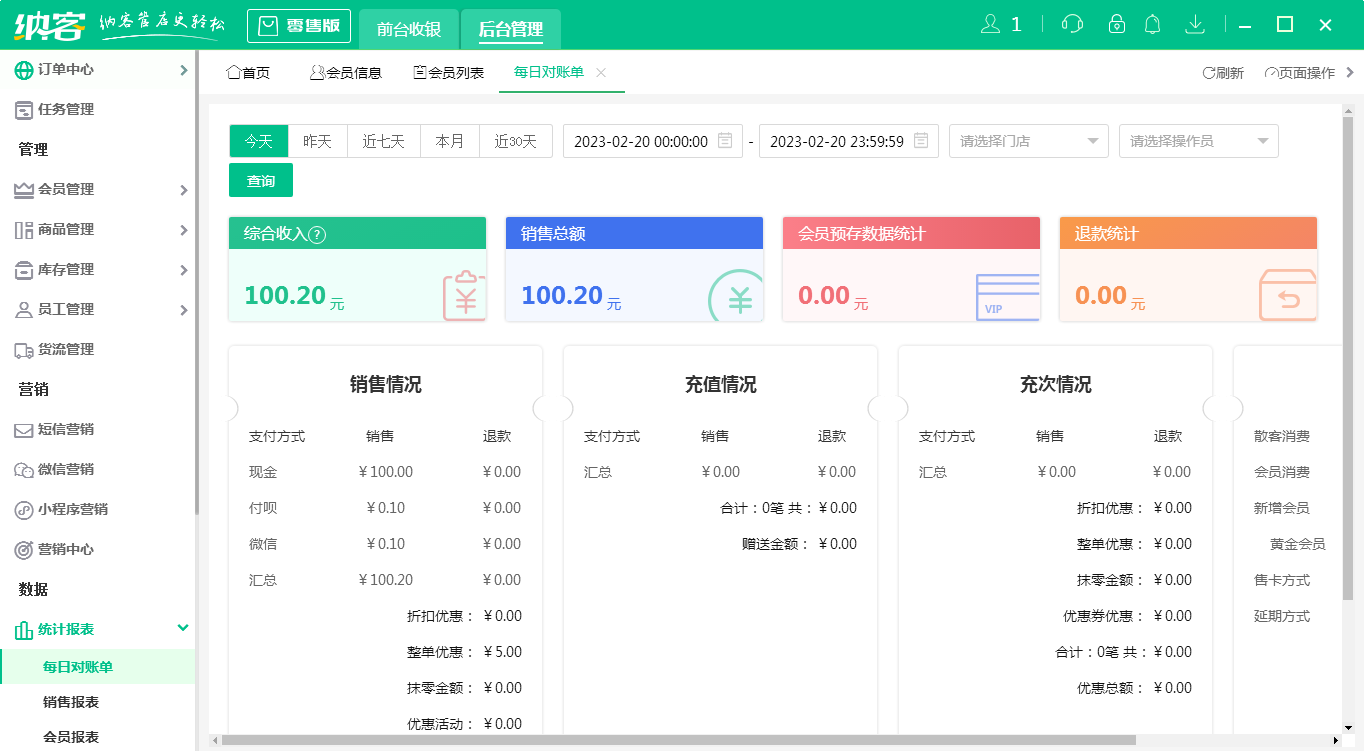The width and height of the screenshot is (1364, 751).
Task: Select the 昨天 date filter
Action: (316, 141)
